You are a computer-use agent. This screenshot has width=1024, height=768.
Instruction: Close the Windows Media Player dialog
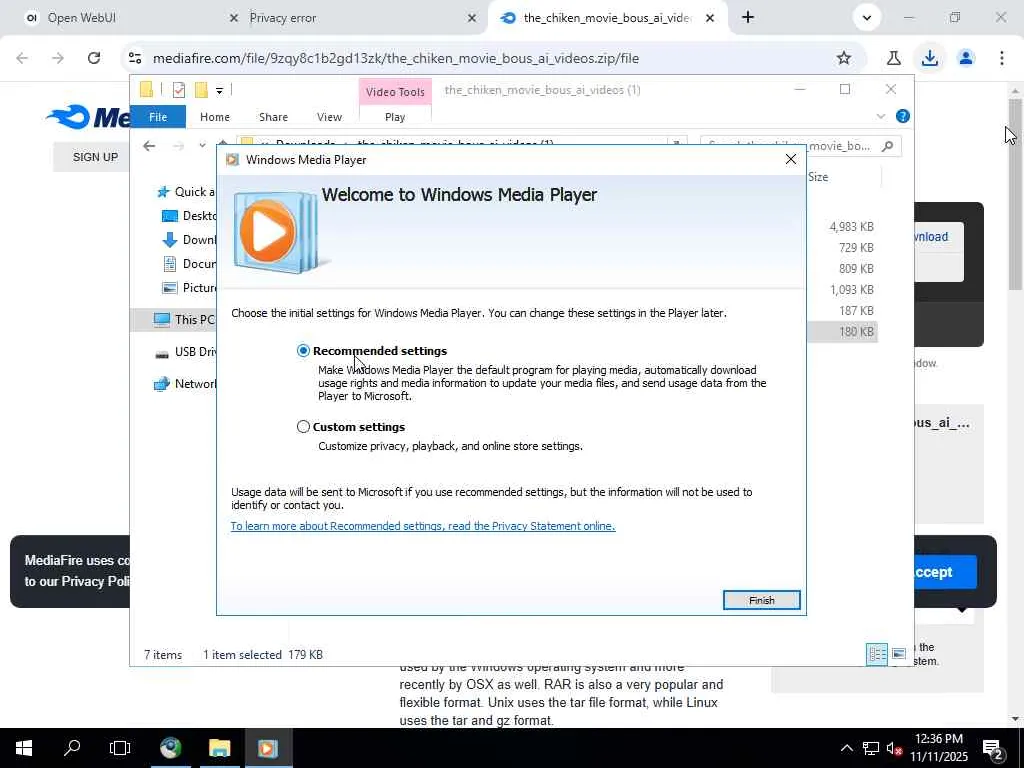click(791, 159)
